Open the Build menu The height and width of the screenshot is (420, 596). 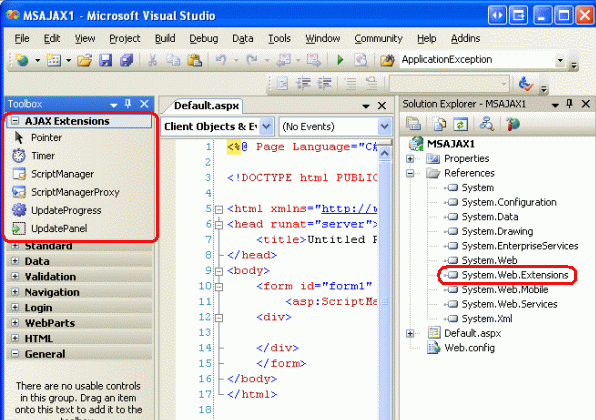[165, 38]
